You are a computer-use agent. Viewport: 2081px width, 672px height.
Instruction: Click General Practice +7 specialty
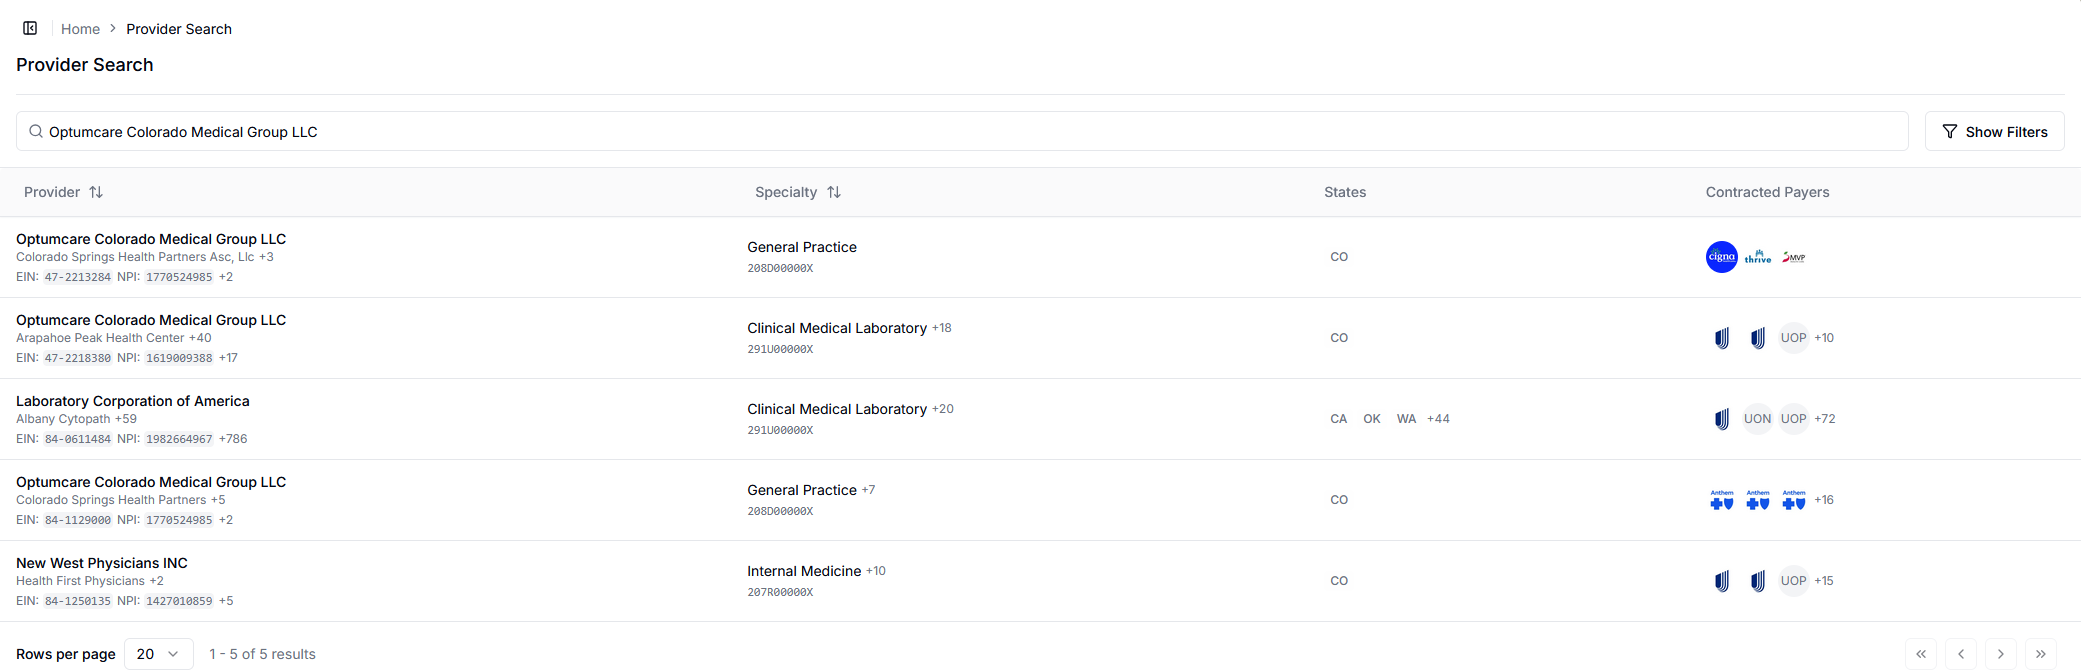(811, 490)
